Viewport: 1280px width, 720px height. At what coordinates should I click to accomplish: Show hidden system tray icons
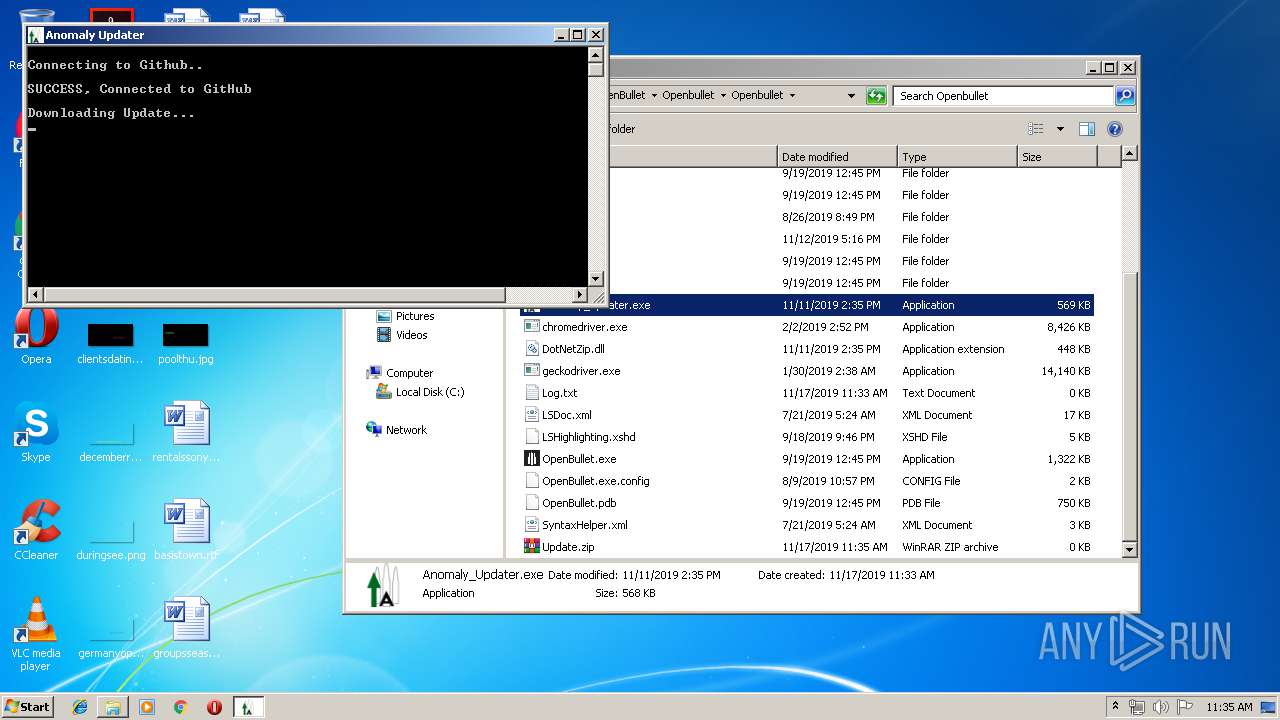coord(1116,707)
